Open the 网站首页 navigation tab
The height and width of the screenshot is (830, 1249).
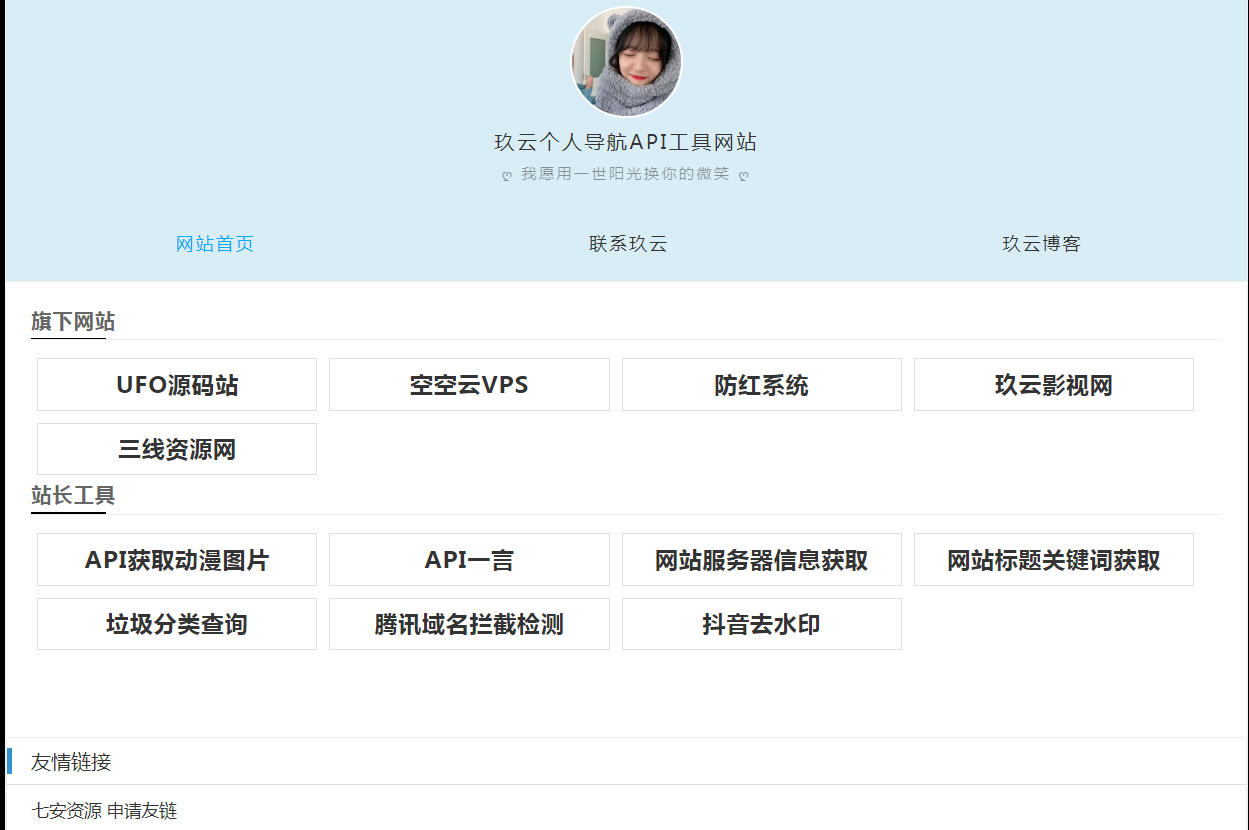click(x=215, y=244)
